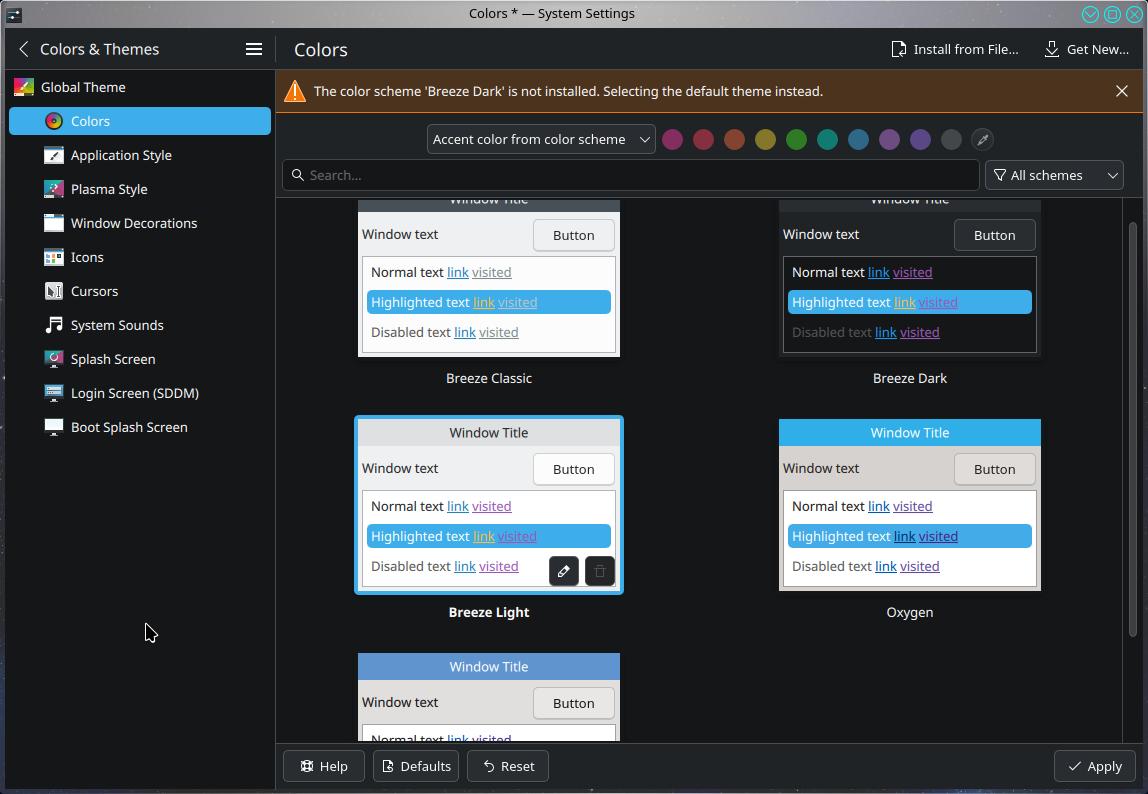The width and height of the screenshot is (1148, 794).
Task: Click Install from File button
Action: coord(955,49)
